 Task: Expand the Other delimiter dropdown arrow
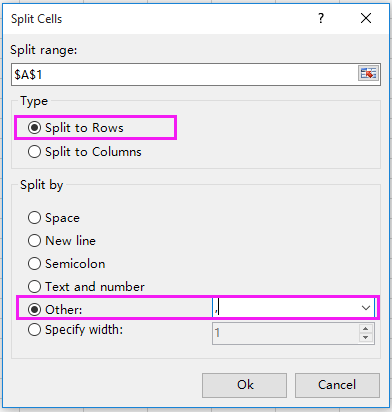click(x=366, y=308)
